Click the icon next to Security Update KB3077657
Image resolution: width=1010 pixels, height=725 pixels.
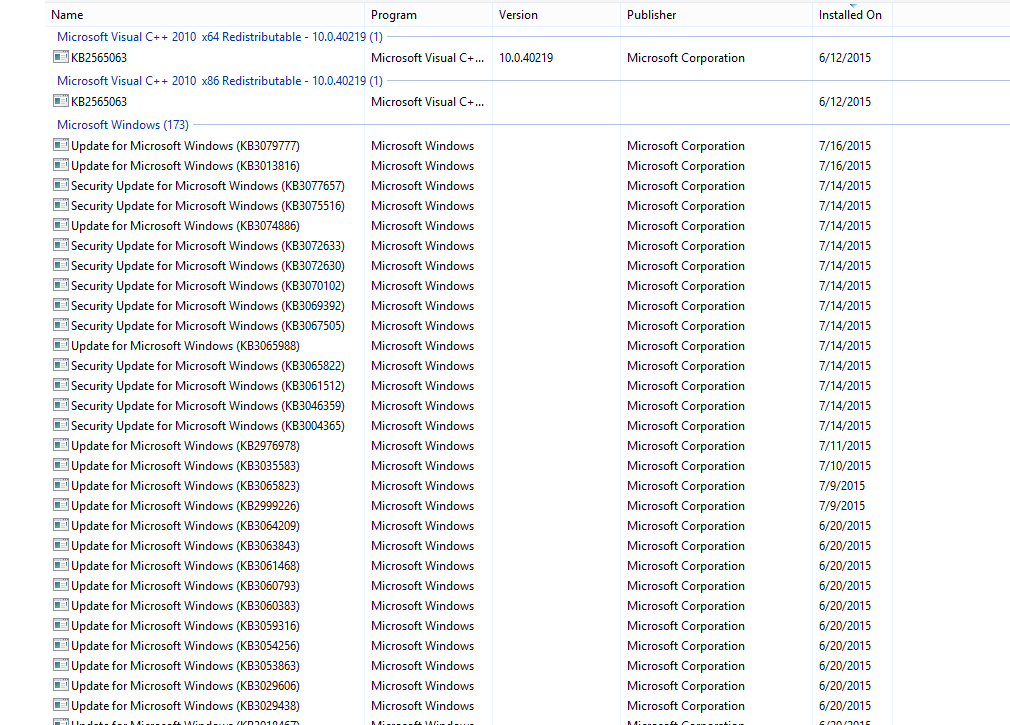61,186
